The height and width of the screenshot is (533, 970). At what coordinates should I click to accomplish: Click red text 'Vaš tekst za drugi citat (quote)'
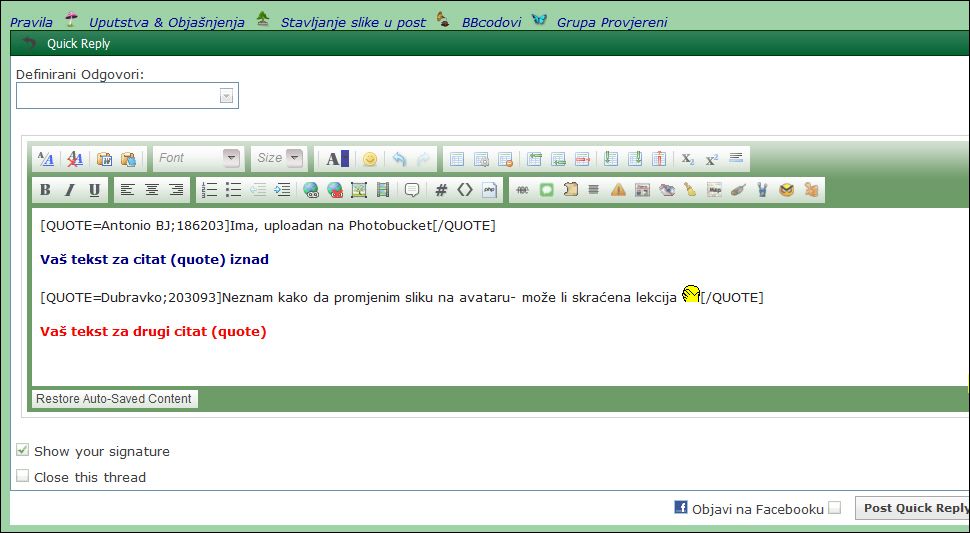coord(153,331)
